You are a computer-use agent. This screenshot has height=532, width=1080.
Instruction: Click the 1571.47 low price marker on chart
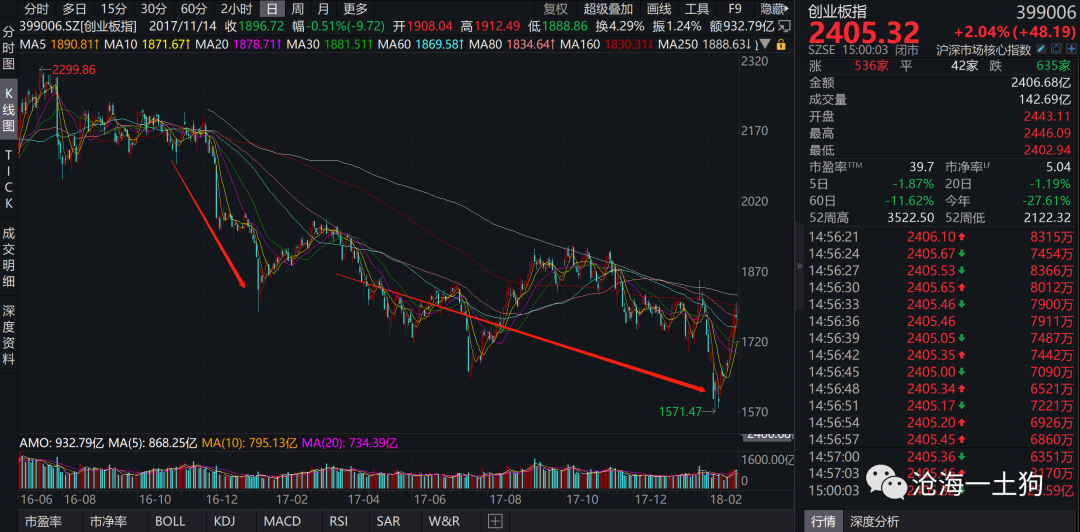click(x=679, y=411)
